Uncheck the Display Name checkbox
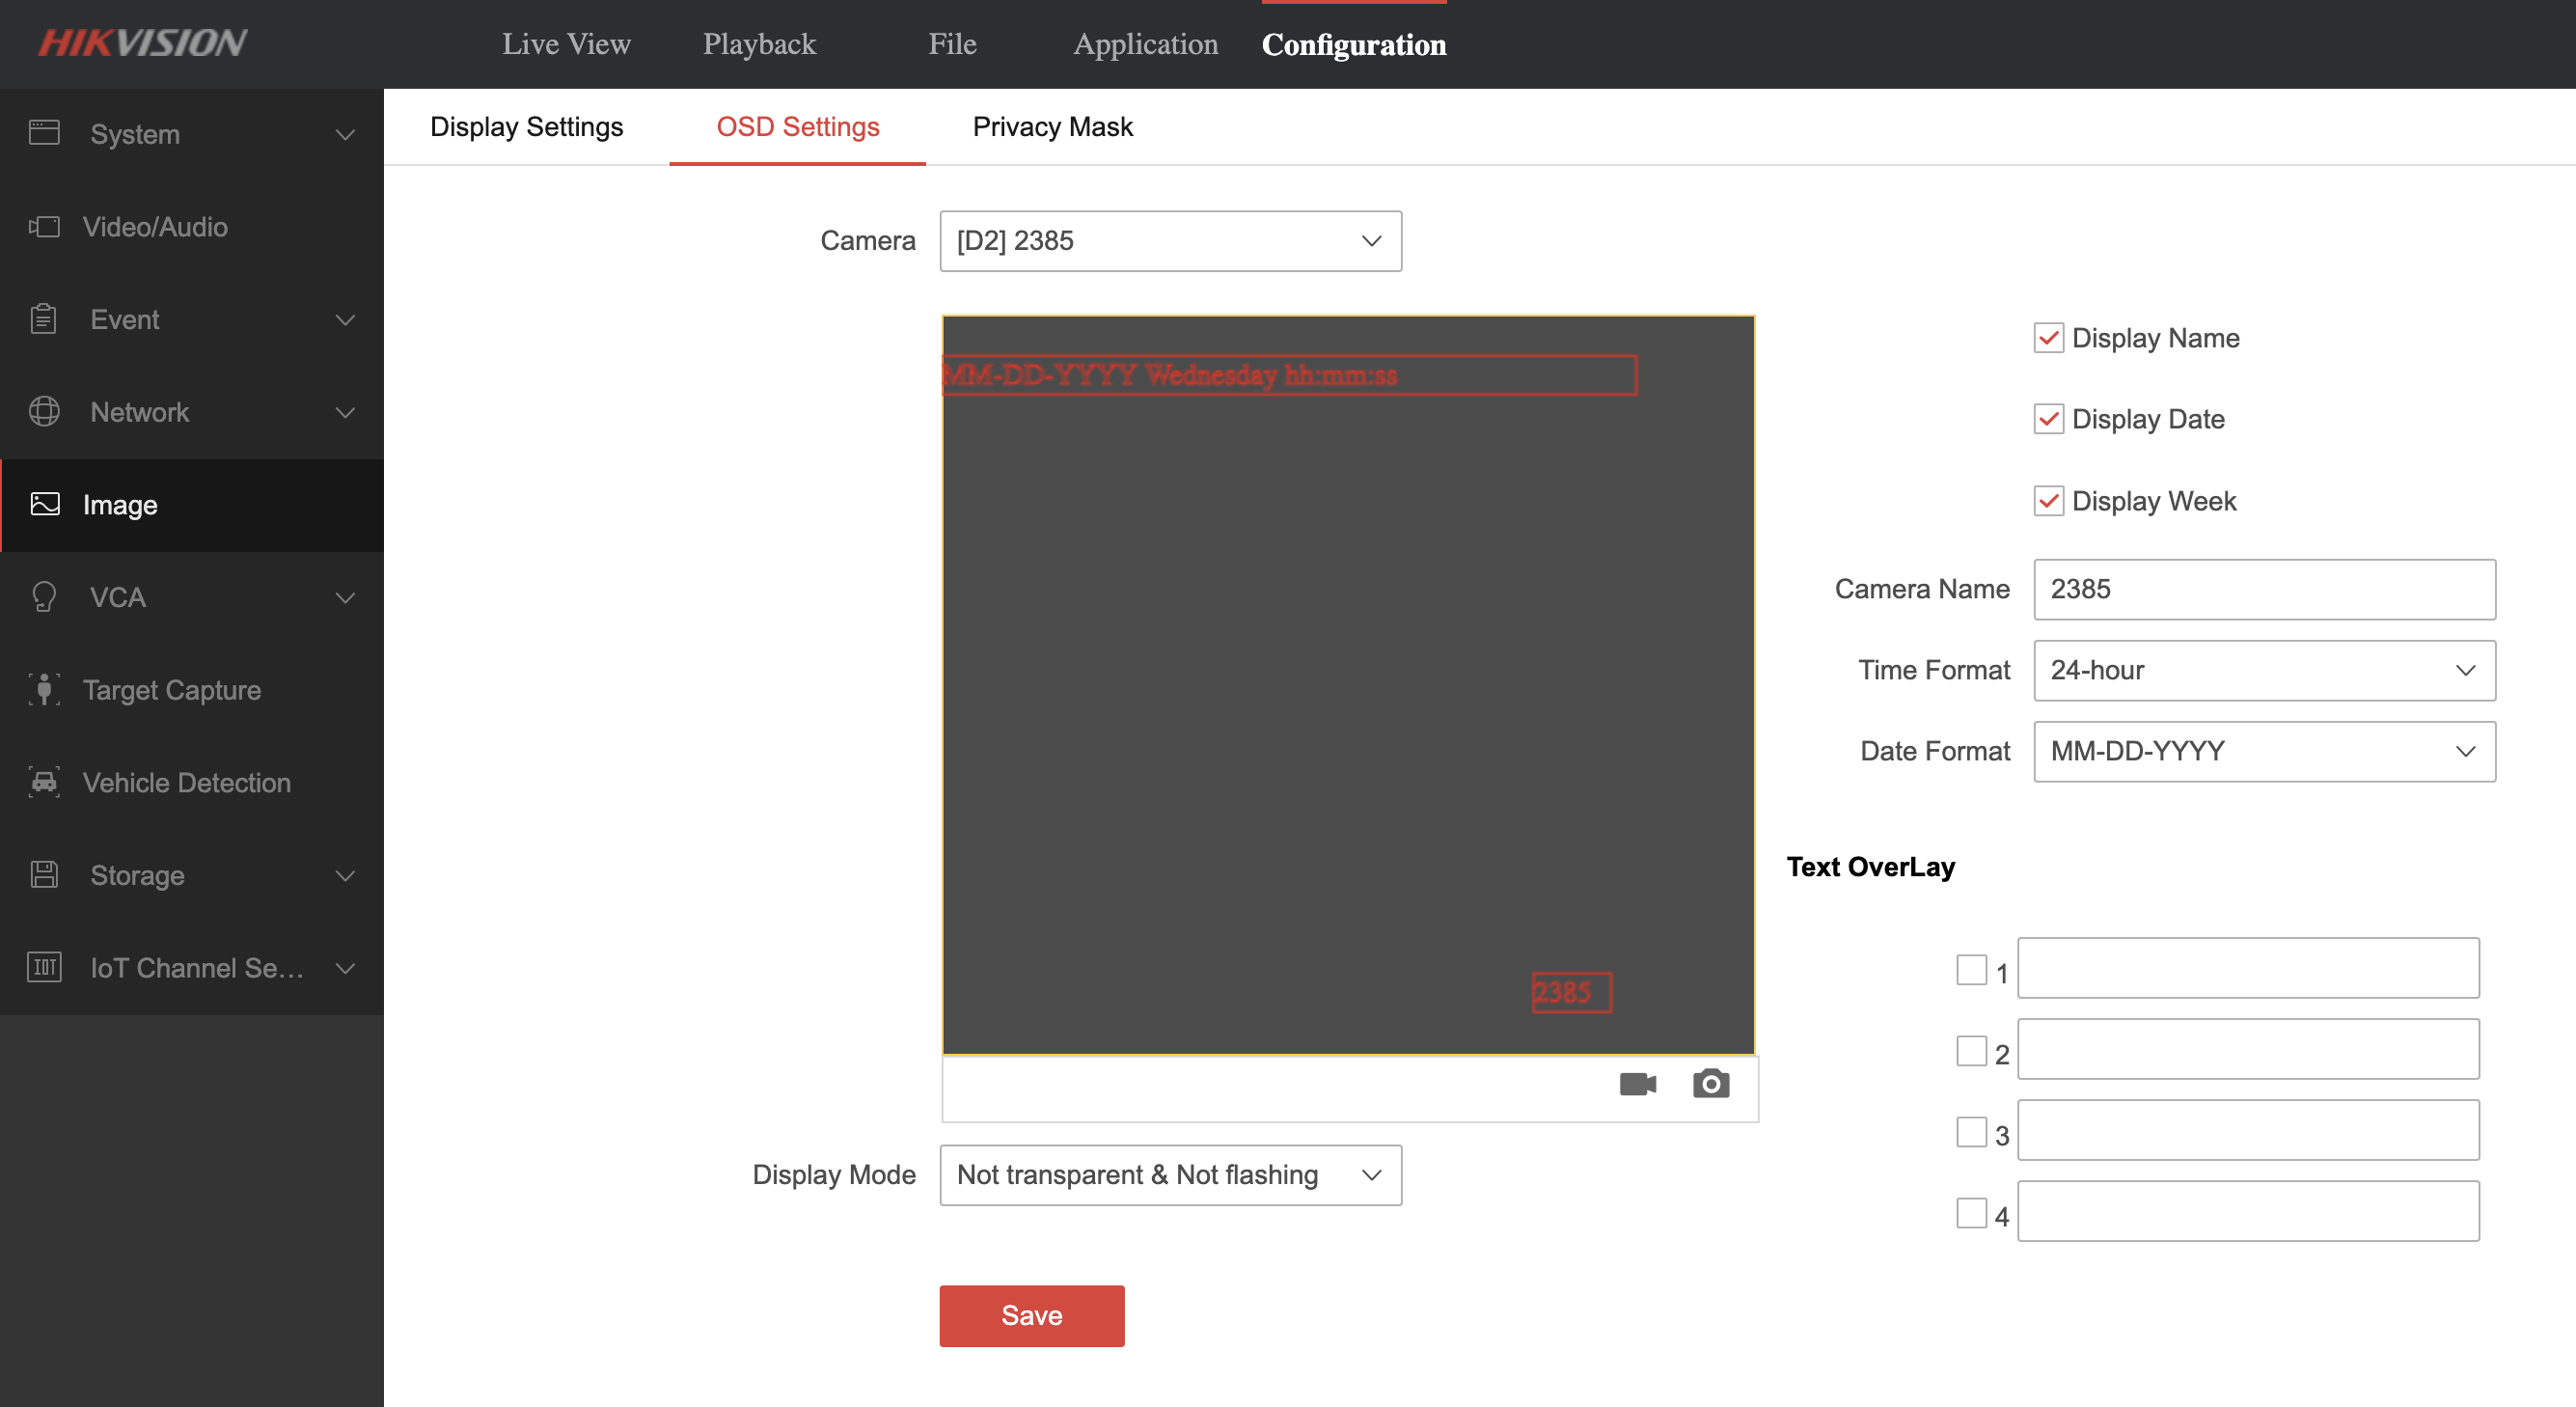This screenshot has width=2576, height=1407. 2048,338
